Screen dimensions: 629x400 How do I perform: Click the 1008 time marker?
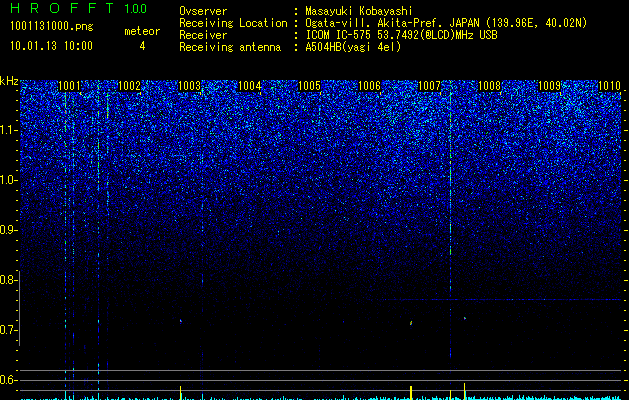tap(489, 85)
